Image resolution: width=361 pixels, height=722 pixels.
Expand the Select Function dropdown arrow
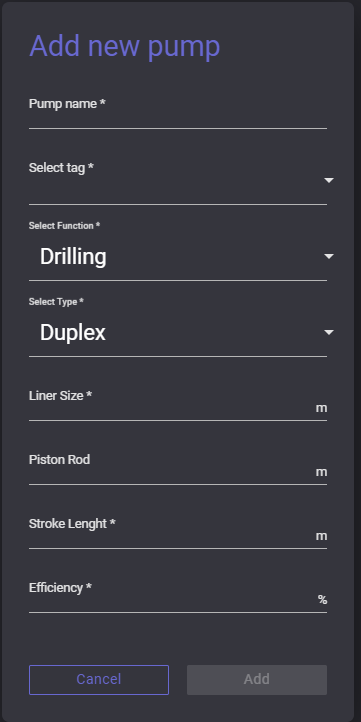[329, 256]
